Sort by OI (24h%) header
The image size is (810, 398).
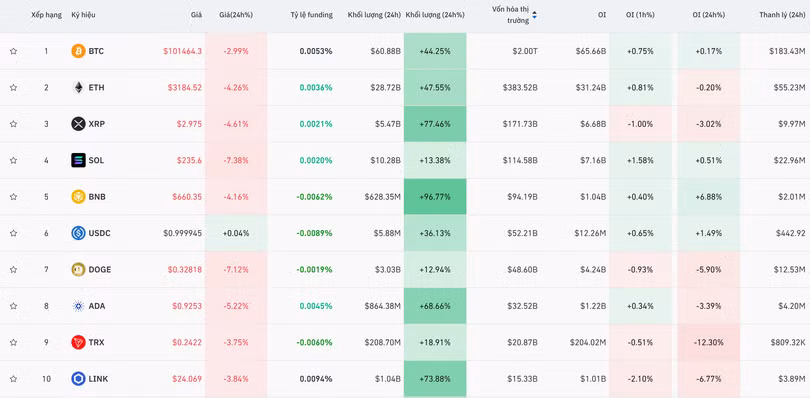708,15
